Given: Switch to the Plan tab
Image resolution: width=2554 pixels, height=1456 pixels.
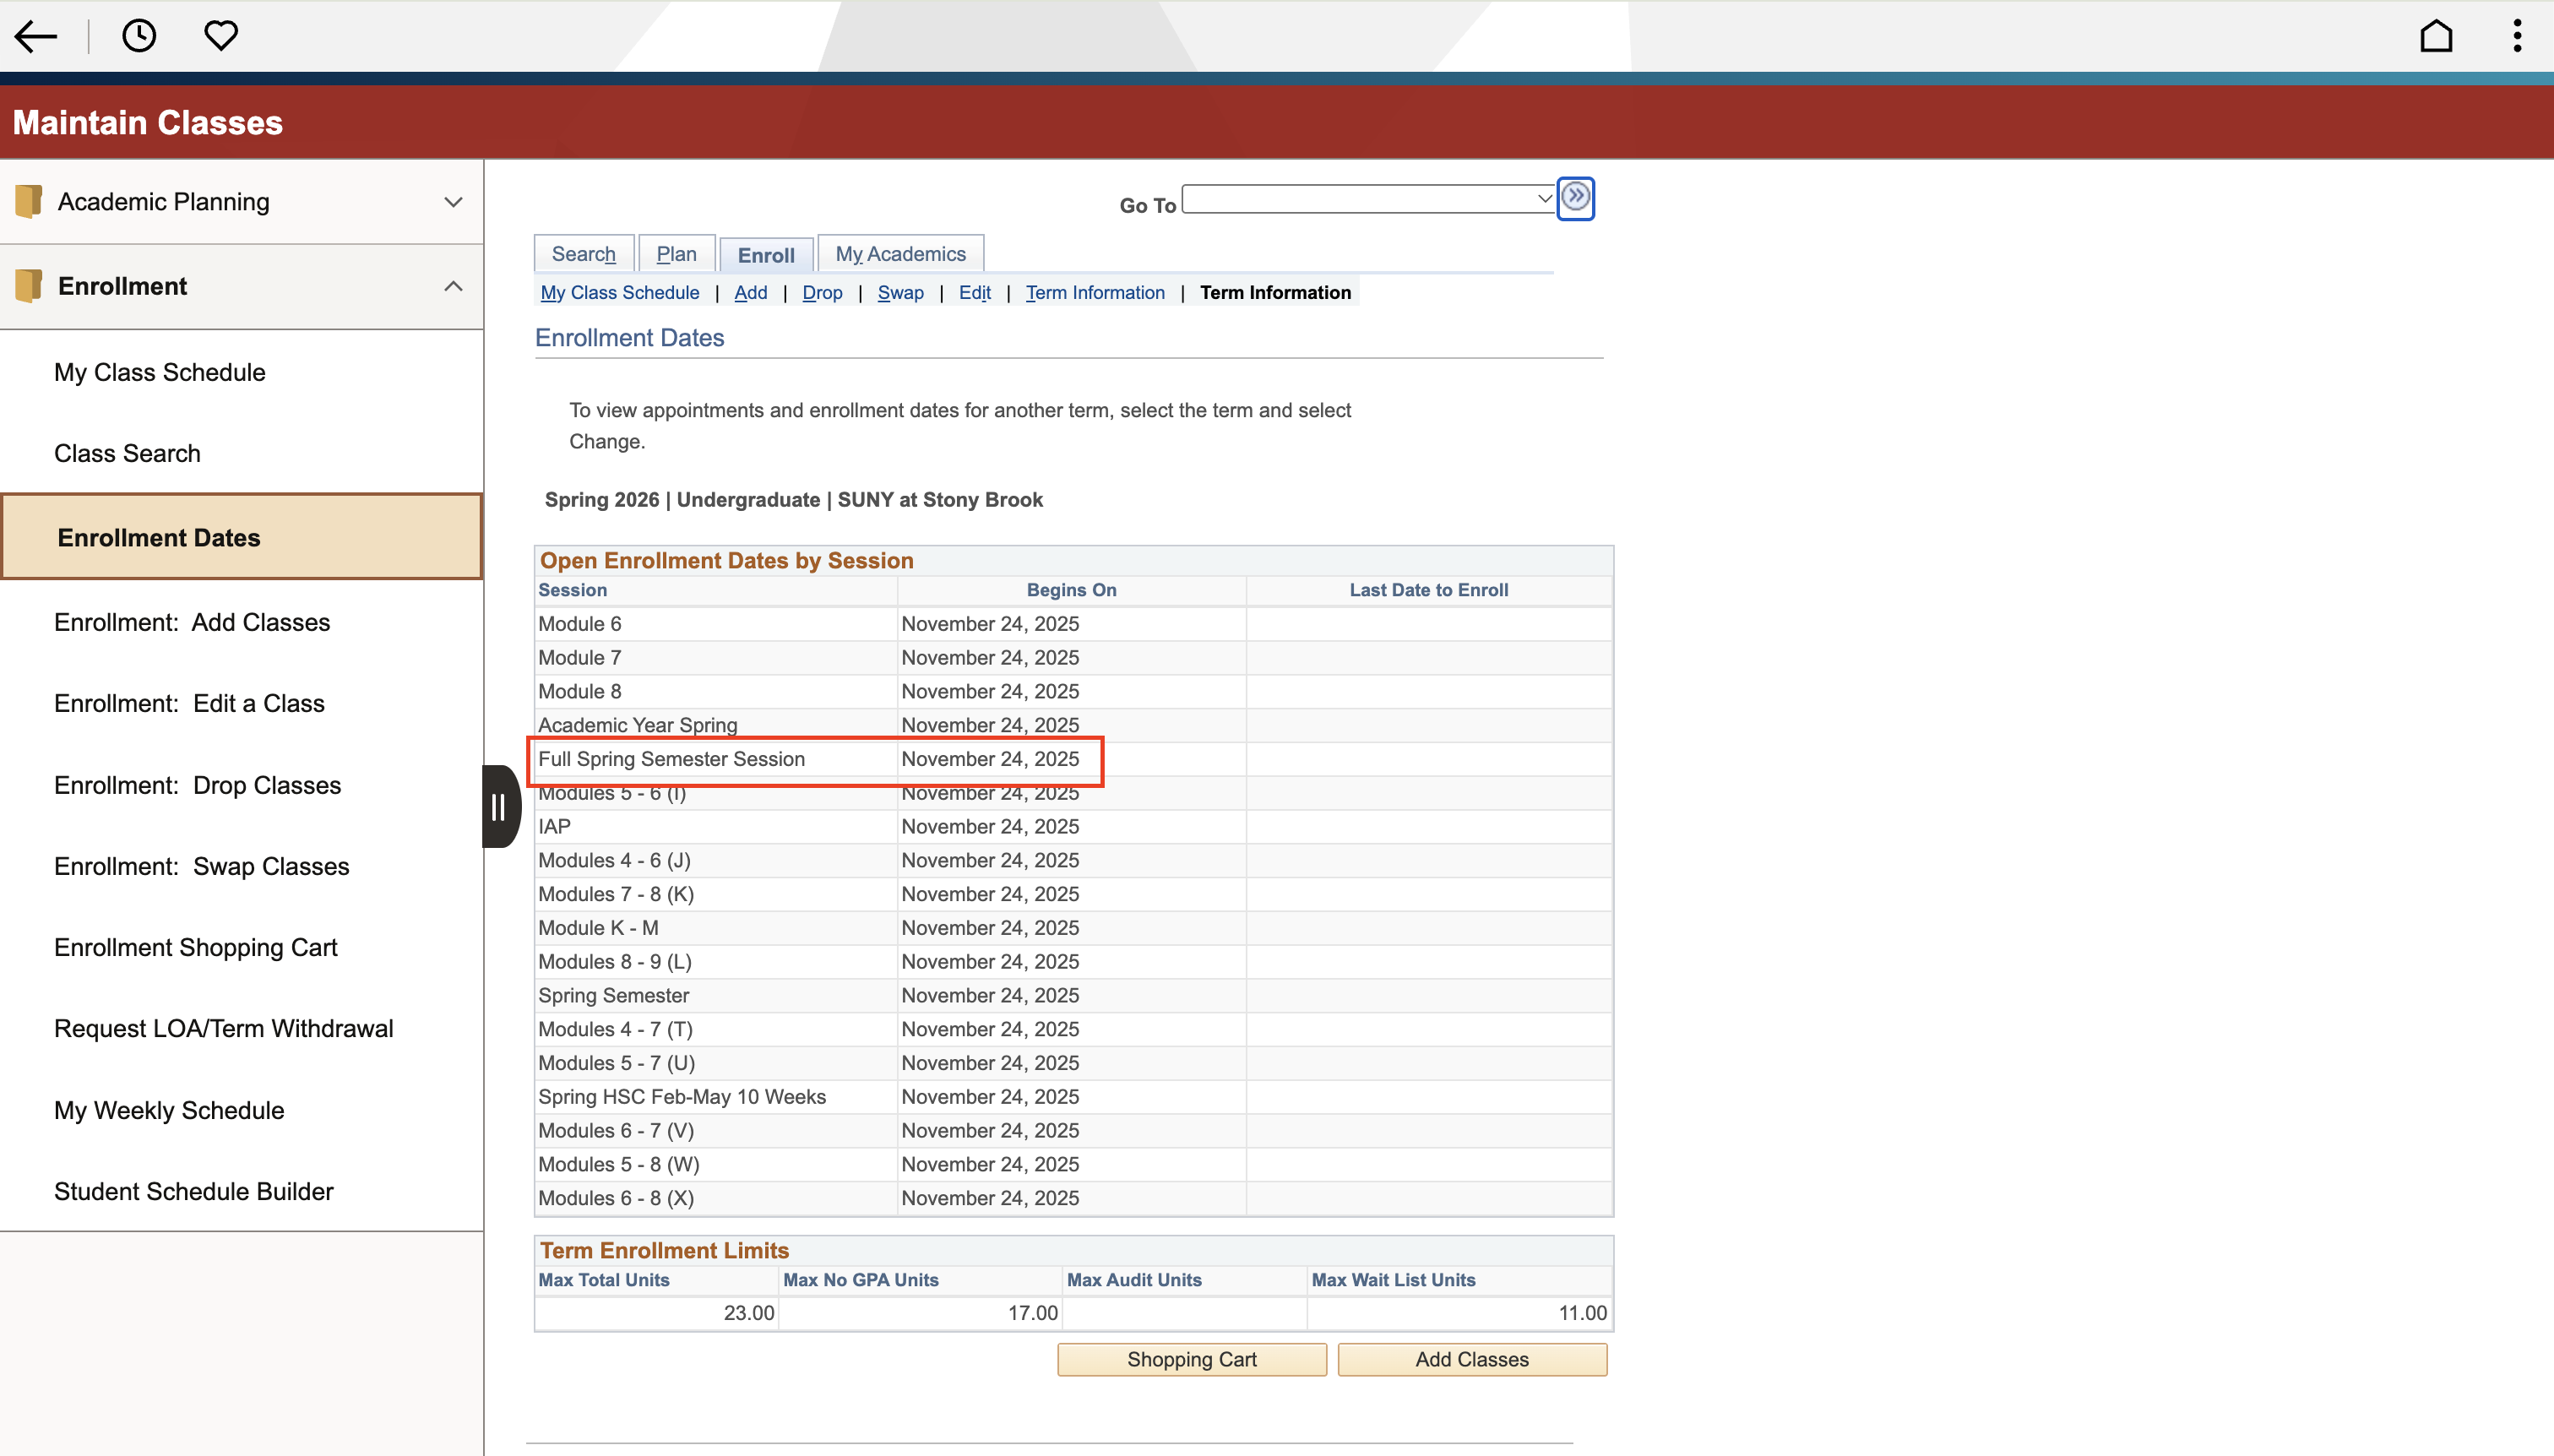Looking at the screenshot, I should click(677, 254).
